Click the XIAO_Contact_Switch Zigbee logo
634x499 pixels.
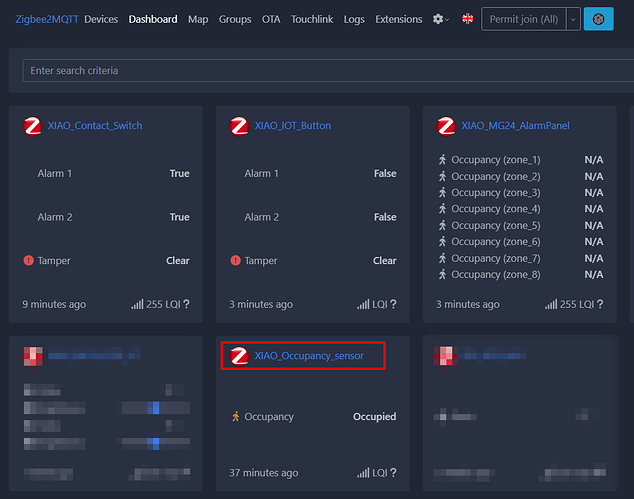[33, 126]
